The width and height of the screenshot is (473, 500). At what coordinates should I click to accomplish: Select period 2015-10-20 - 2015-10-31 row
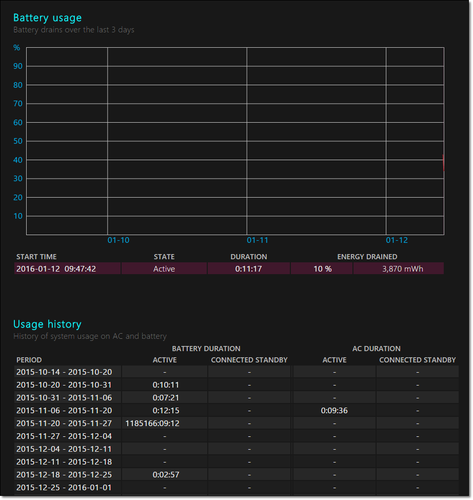(236, 385)
